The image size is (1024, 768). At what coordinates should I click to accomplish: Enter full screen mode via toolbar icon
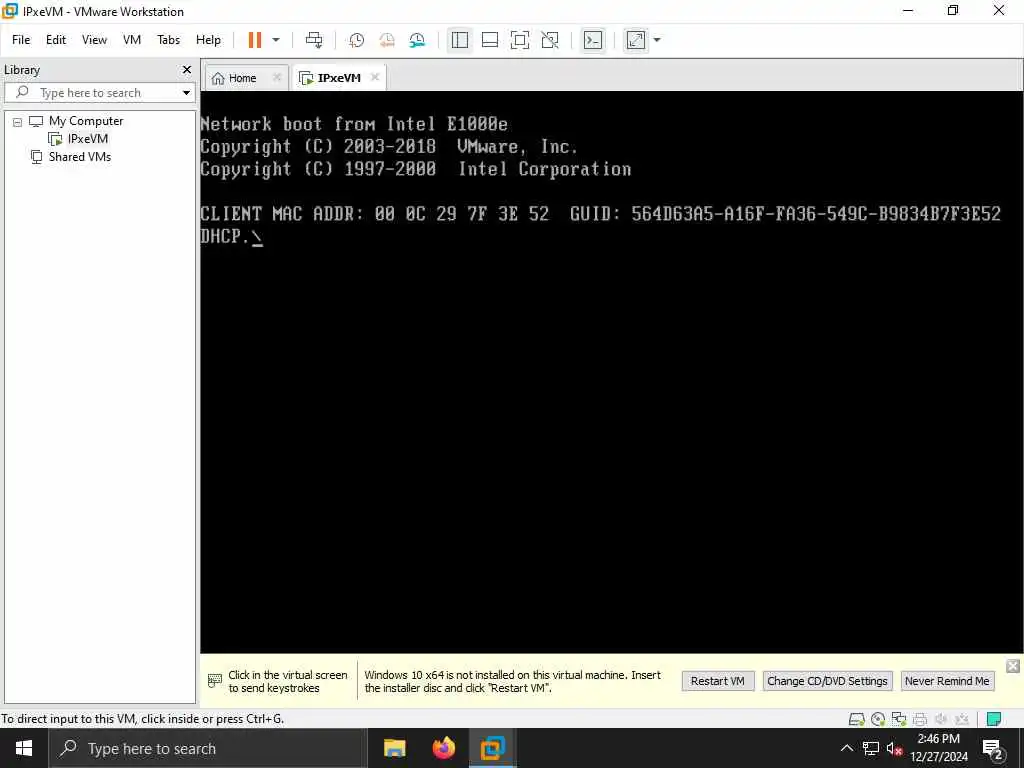[x=520, y=40]
